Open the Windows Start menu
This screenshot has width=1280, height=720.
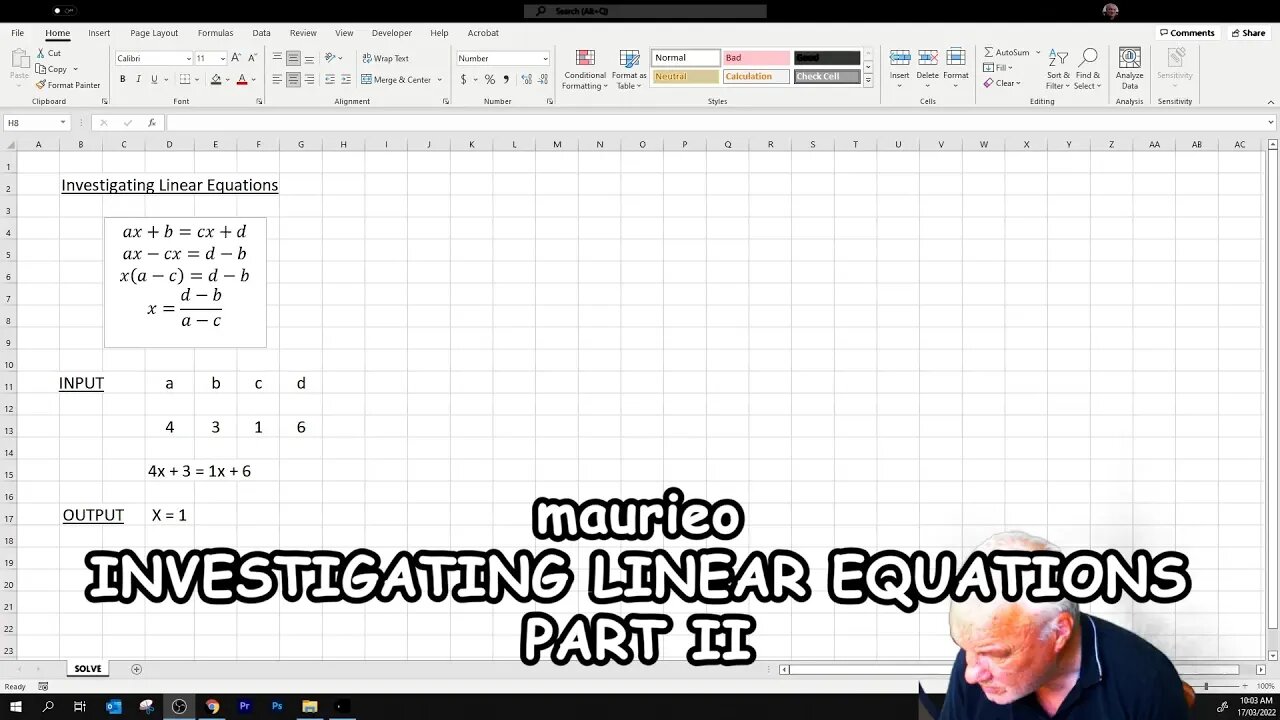[15, 706]
